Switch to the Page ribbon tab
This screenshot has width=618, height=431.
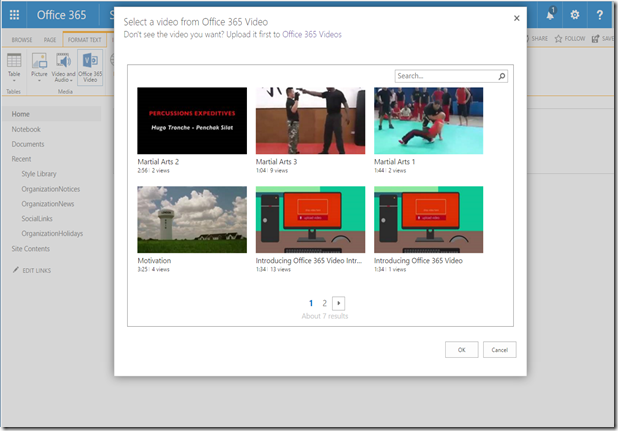tap(50, 40)
